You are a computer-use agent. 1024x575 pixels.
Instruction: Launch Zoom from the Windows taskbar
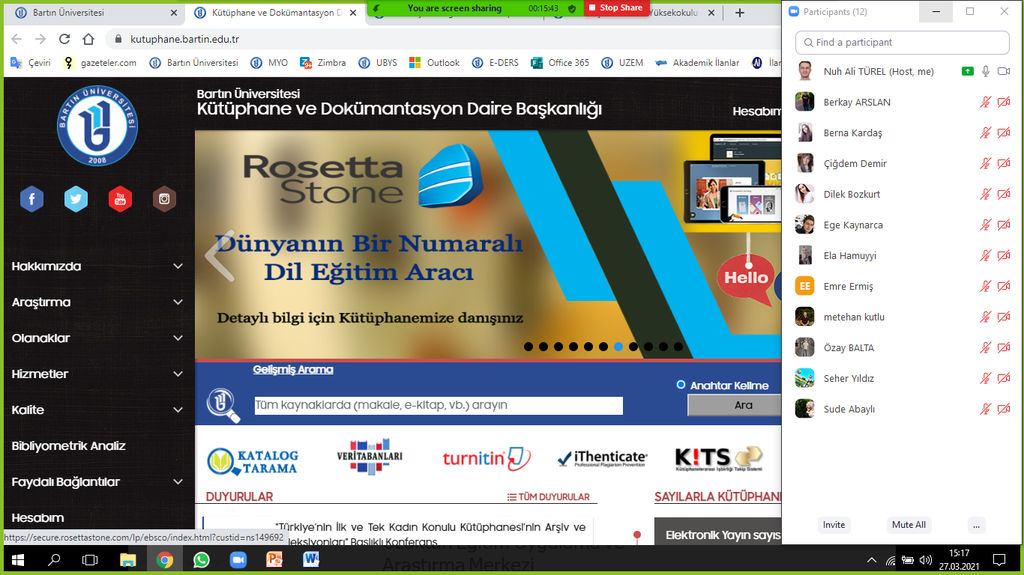[x=238, y=560]
